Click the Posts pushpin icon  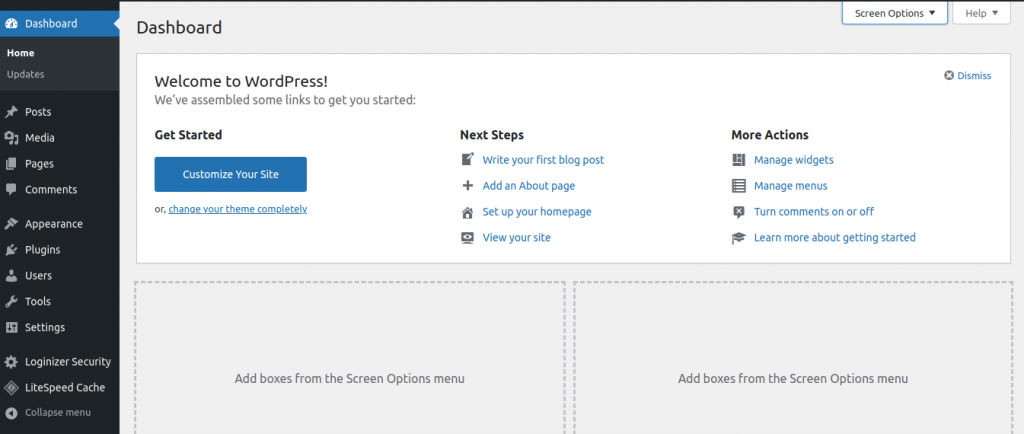click(x=11, y=112)
